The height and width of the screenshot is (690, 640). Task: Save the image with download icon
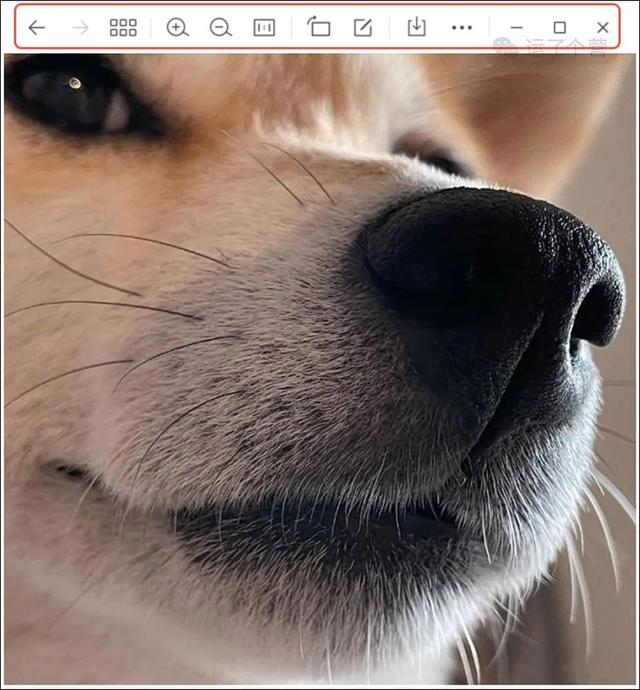click(416, 27)
